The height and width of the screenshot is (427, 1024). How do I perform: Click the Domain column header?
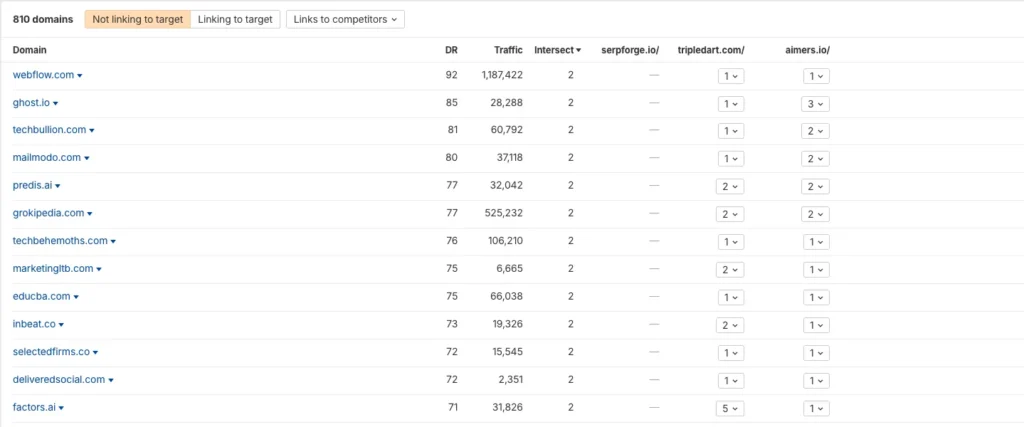[29, 50]
